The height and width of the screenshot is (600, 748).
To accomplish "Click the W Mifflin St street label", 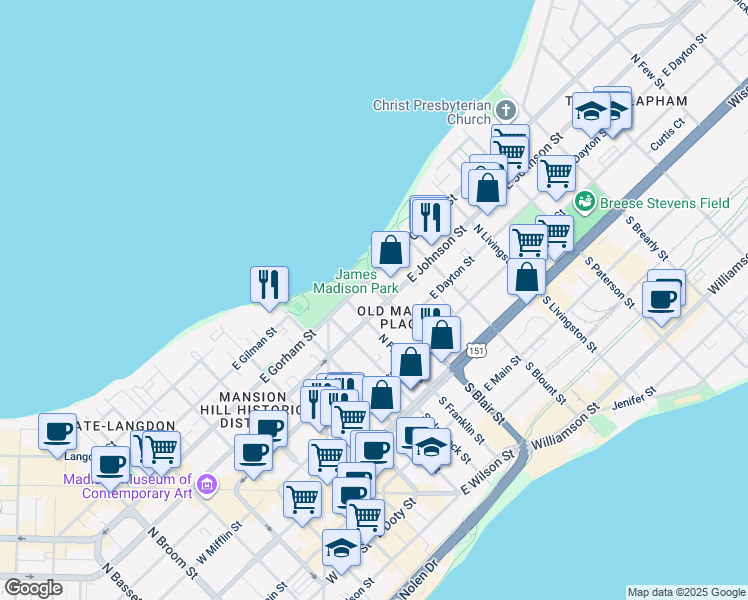I will (219, 542).
